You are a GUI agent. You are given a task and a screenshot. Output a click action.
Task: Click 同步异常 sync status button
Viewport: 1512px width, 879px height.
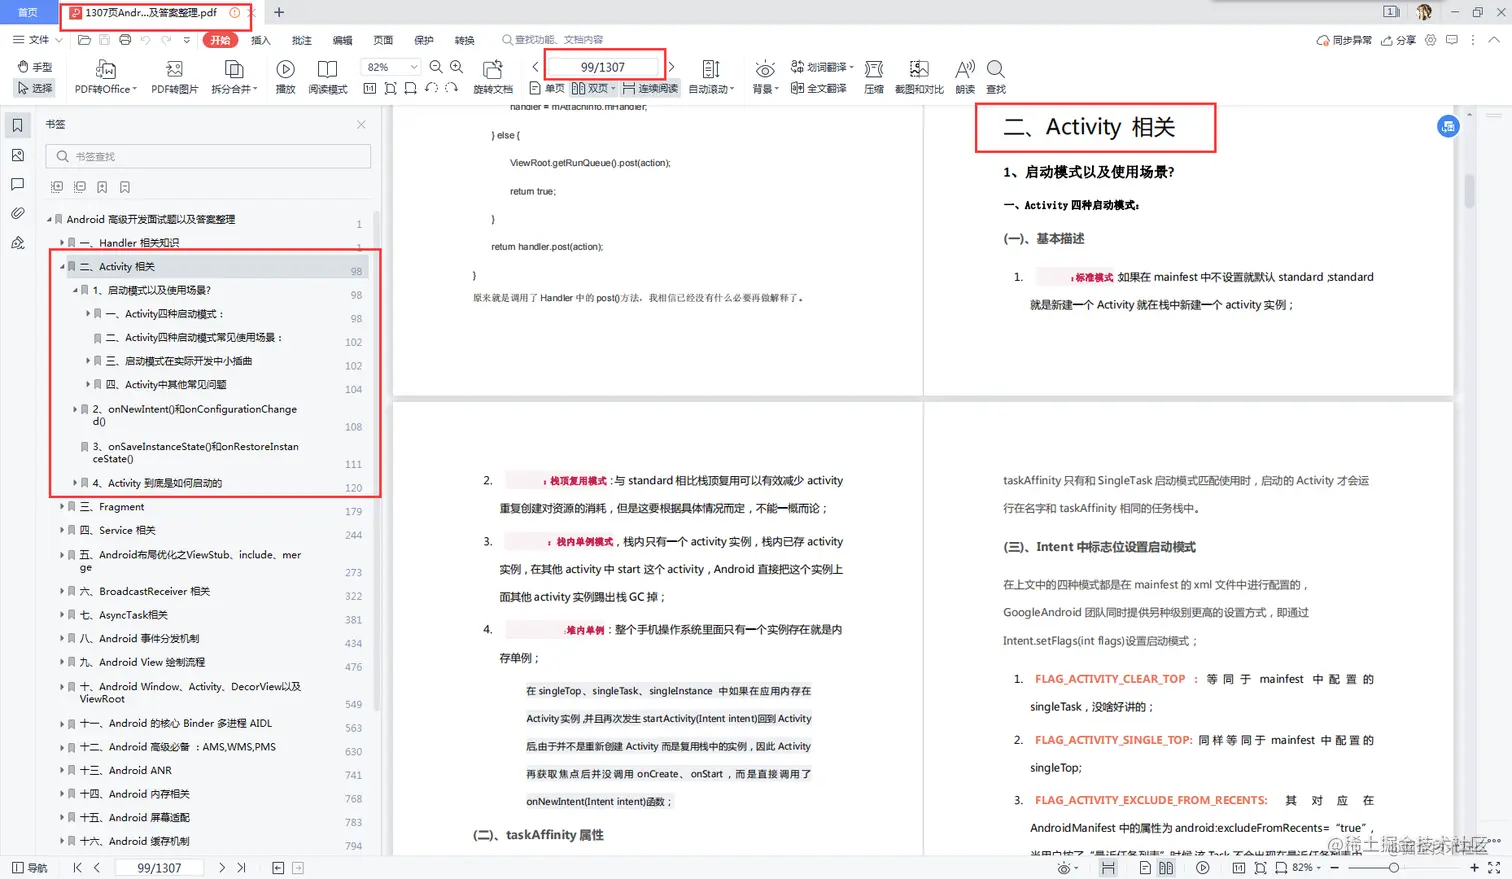click(x=1344, y=40)
